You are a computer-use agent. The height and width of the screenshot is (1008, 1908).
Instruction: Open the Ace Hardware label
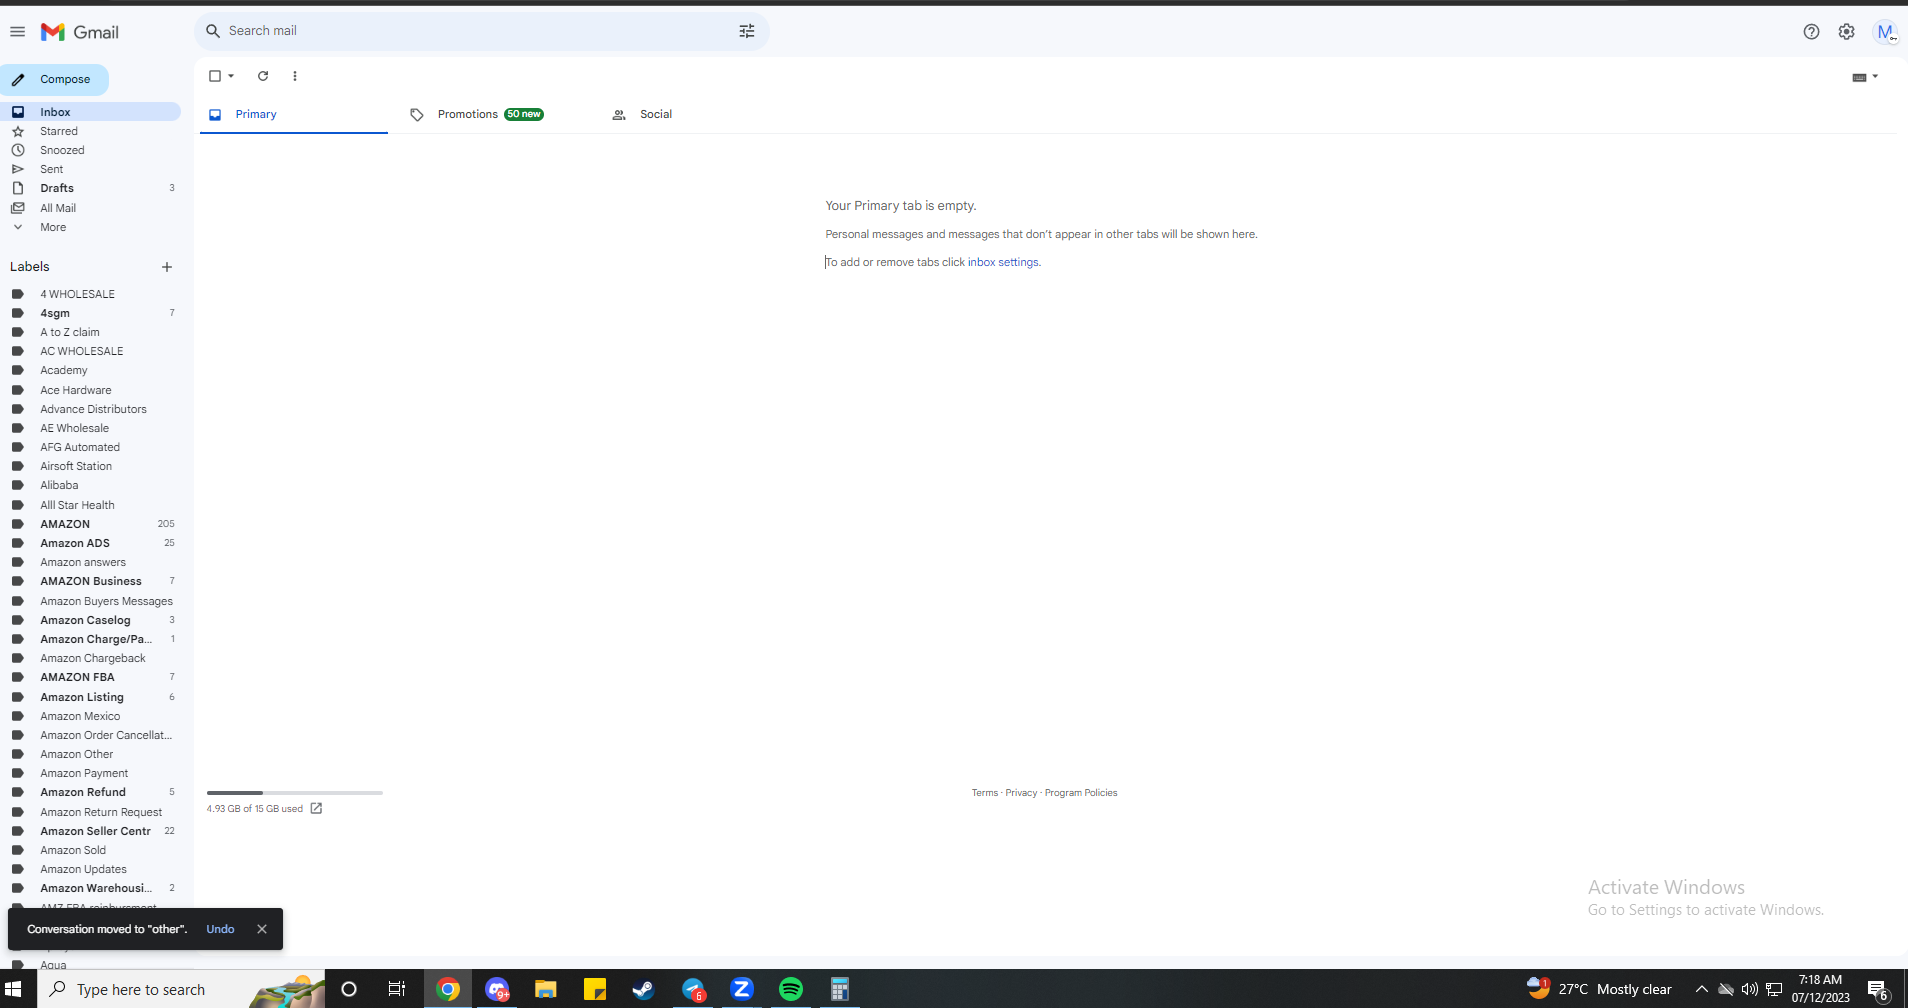point(91,390)
